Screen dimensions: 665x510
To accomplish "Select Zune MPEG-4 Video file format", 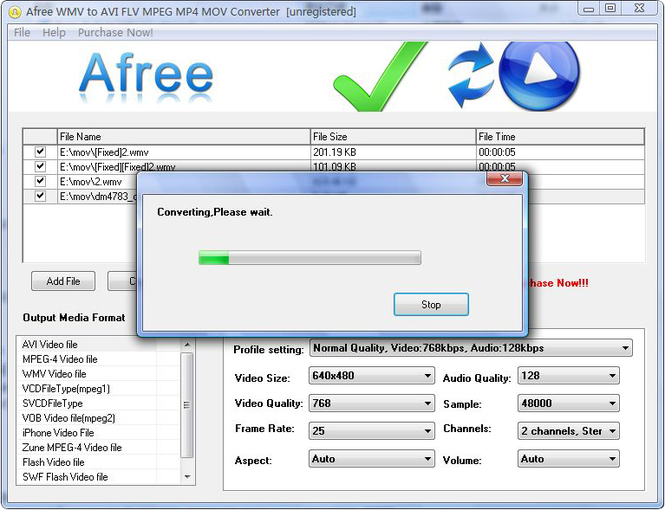I will point(98,448).
